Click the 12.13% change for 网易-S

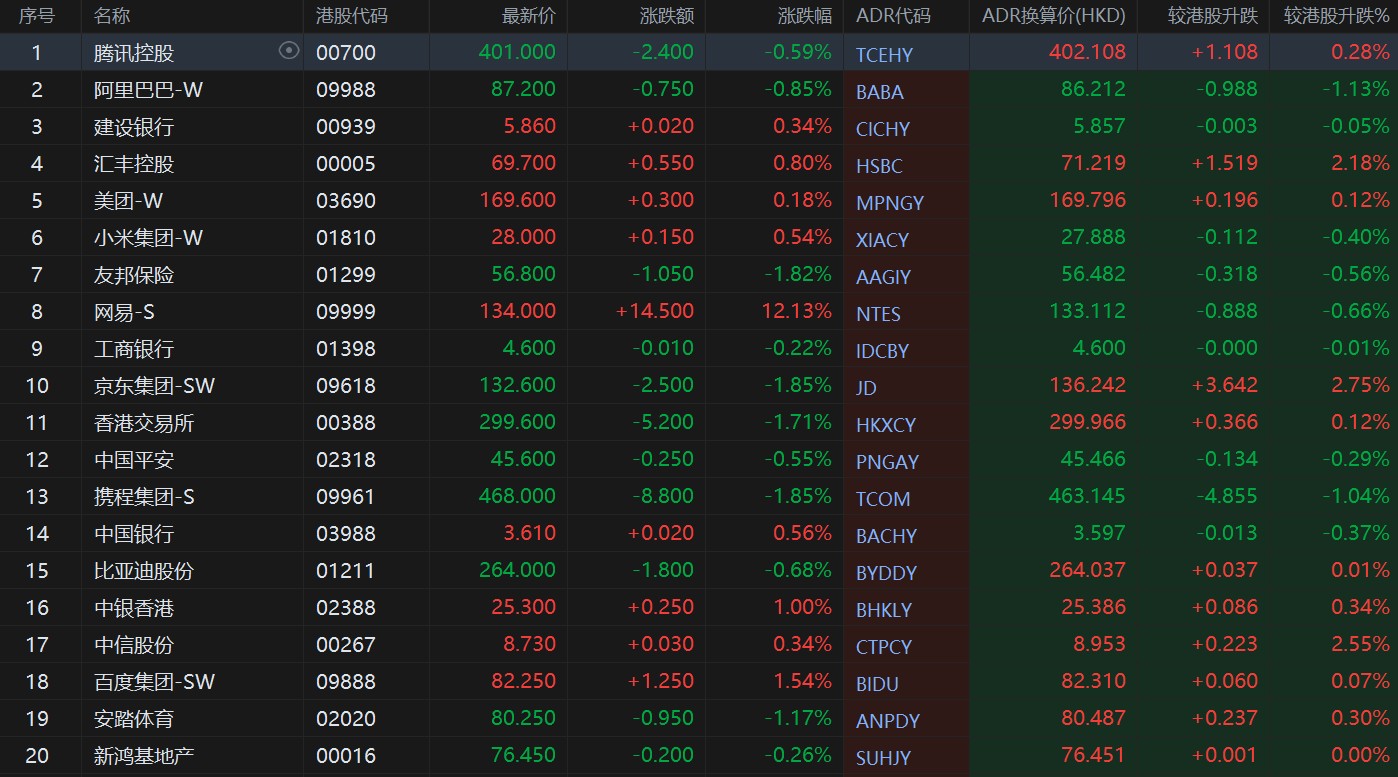pos(797,311)
